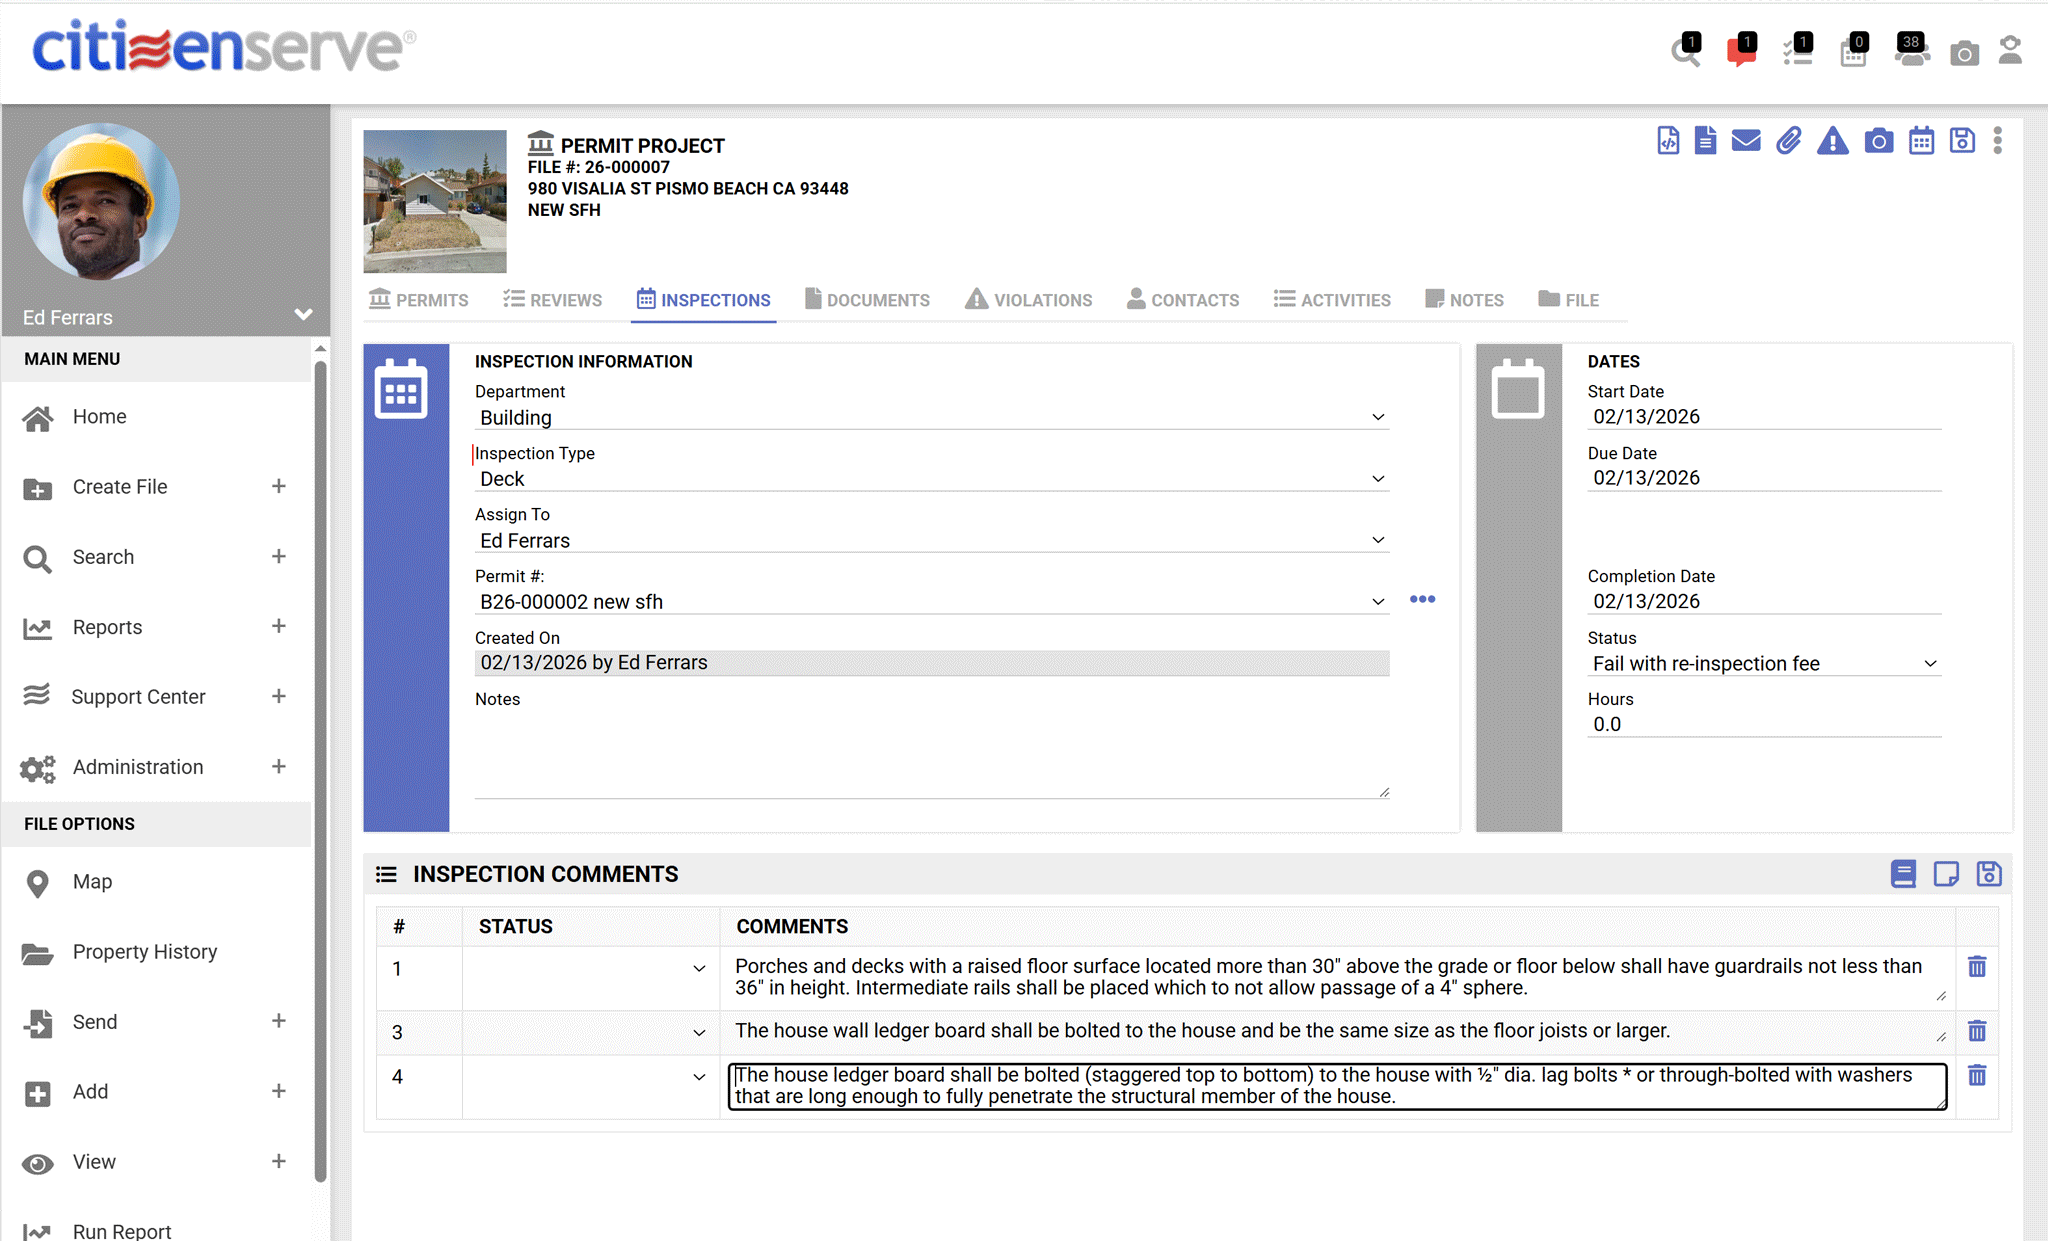Click three-dot icon beside Permit number
This screenshot has height=1241, width=2048.
1422,599
